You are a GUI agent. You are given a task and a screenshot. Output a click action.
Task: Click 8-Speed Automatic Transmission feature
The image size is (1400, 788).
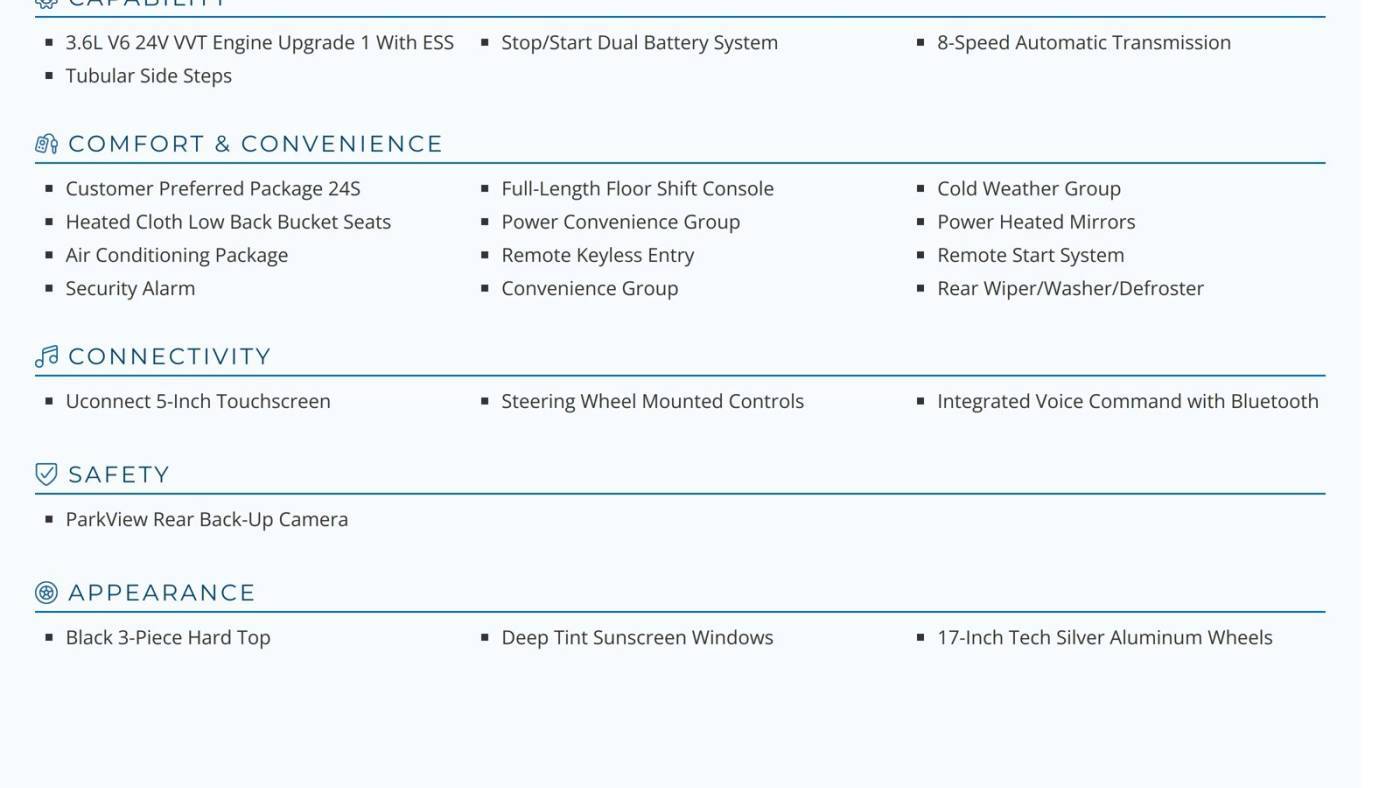click(x=1084, y=43)
